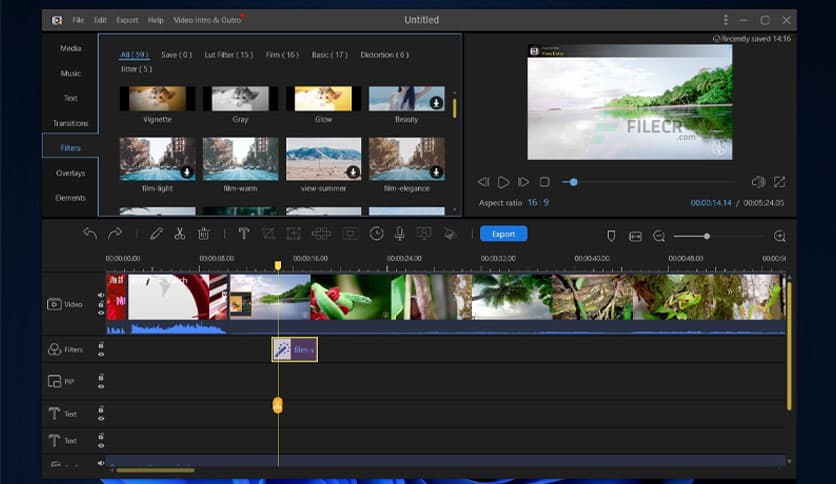Select the Split scissors tool
This screenshot has width=836, height=484.
179,234
